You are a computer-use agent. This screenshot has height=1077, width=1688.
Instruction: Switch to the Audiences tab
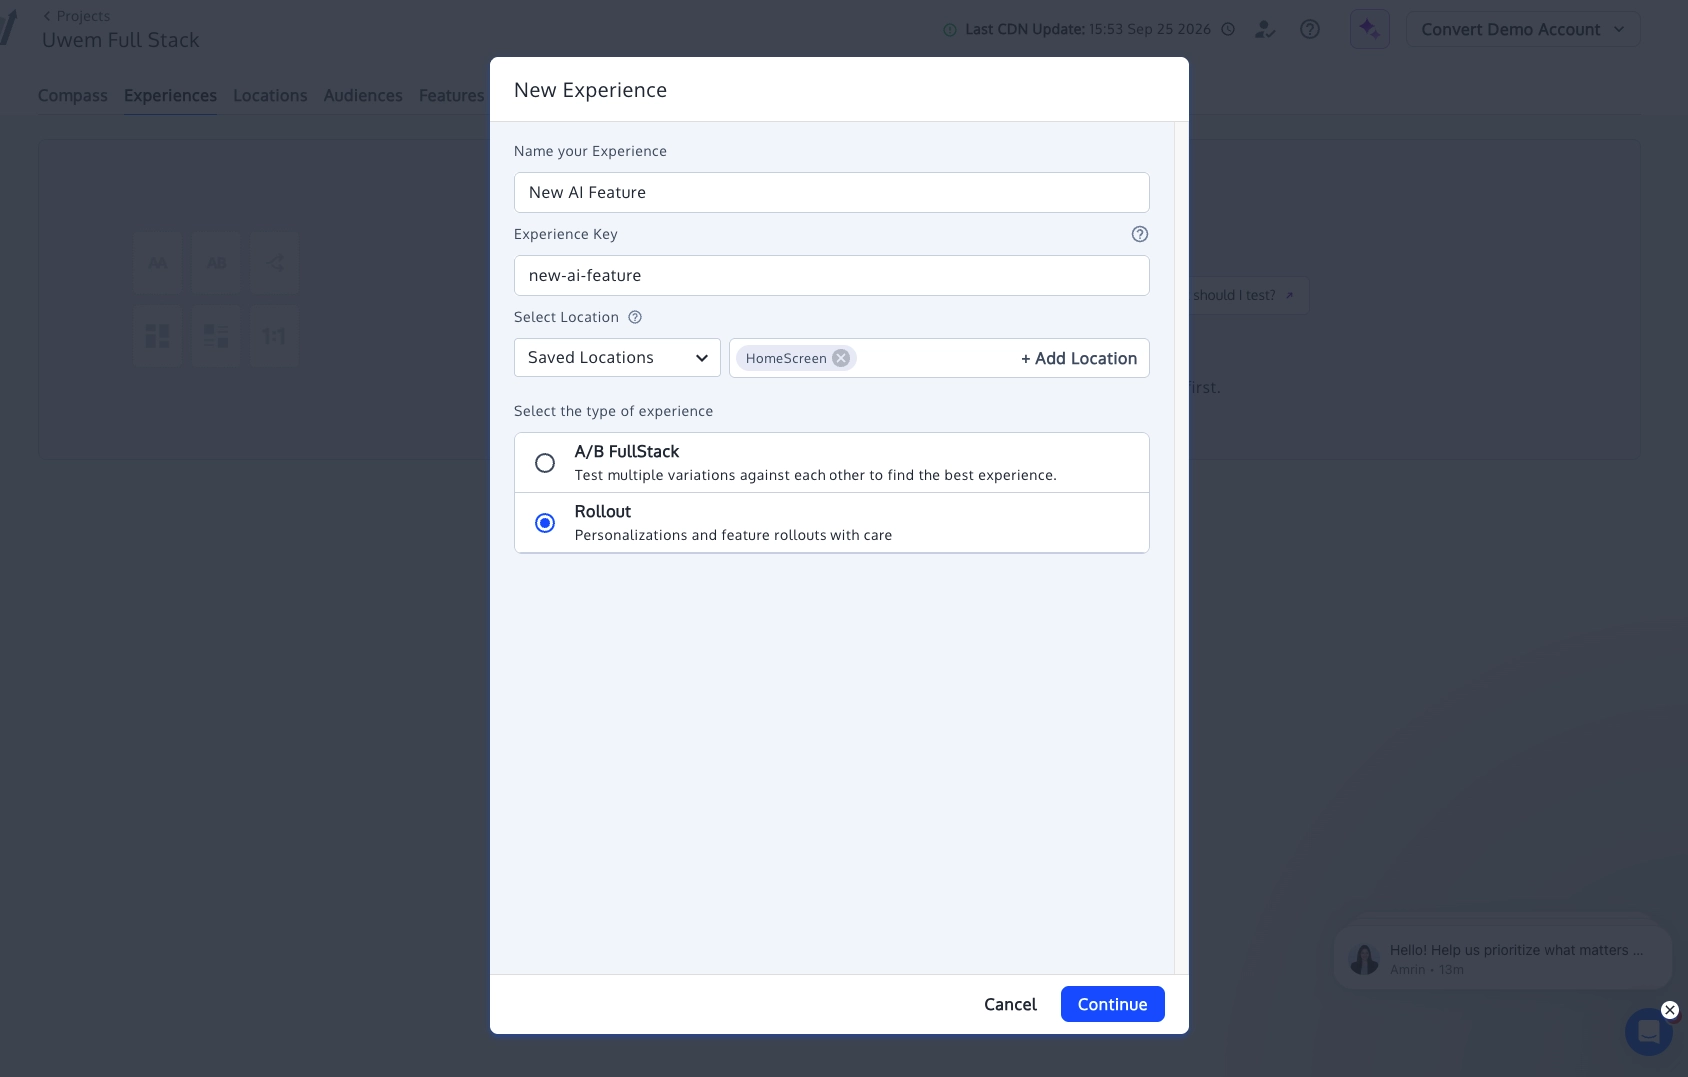(x=363, y=96)
